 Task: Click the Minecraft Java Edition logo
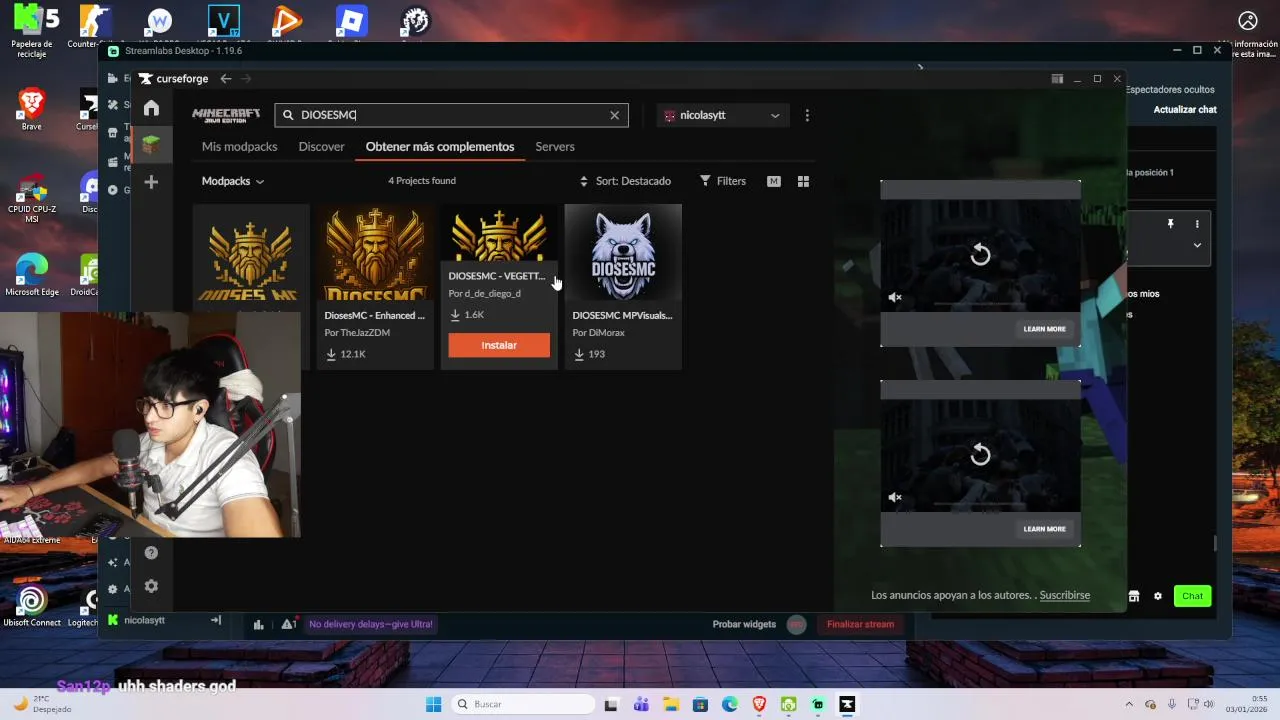pyautogui.click(x=226, y=115)
